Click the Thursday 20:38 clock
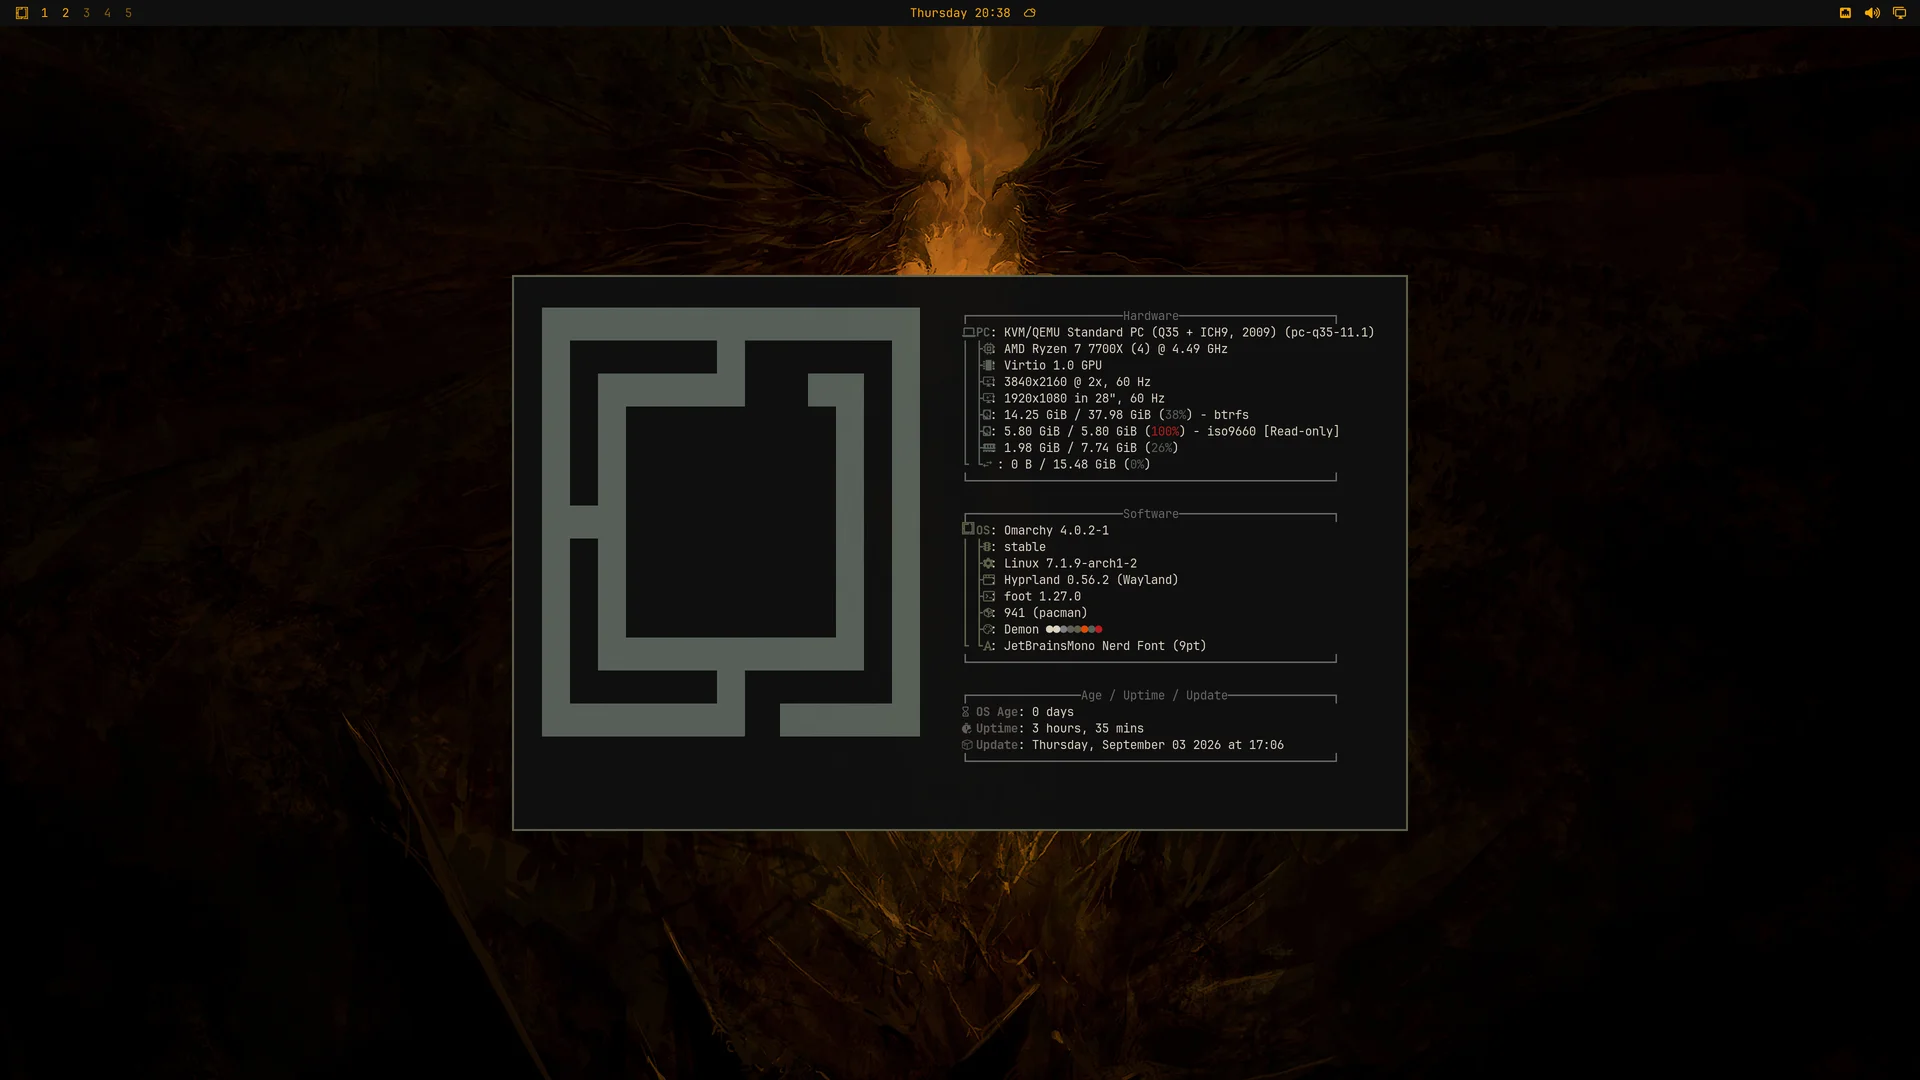The width and height of the screenshot is (1920, 1080). click(960, 13)
